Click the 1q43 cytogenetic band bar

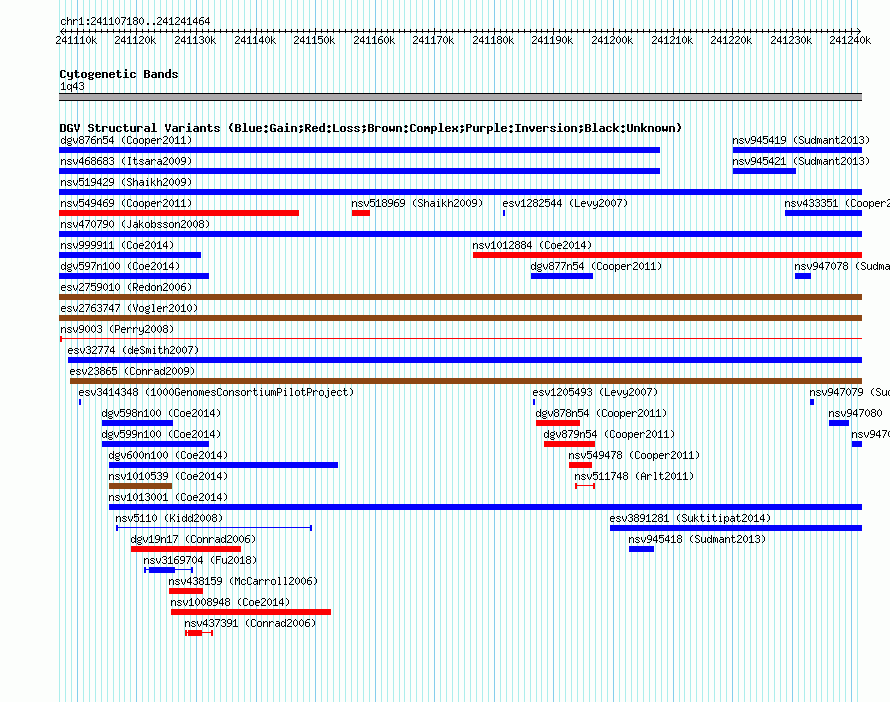coord(460,97)
